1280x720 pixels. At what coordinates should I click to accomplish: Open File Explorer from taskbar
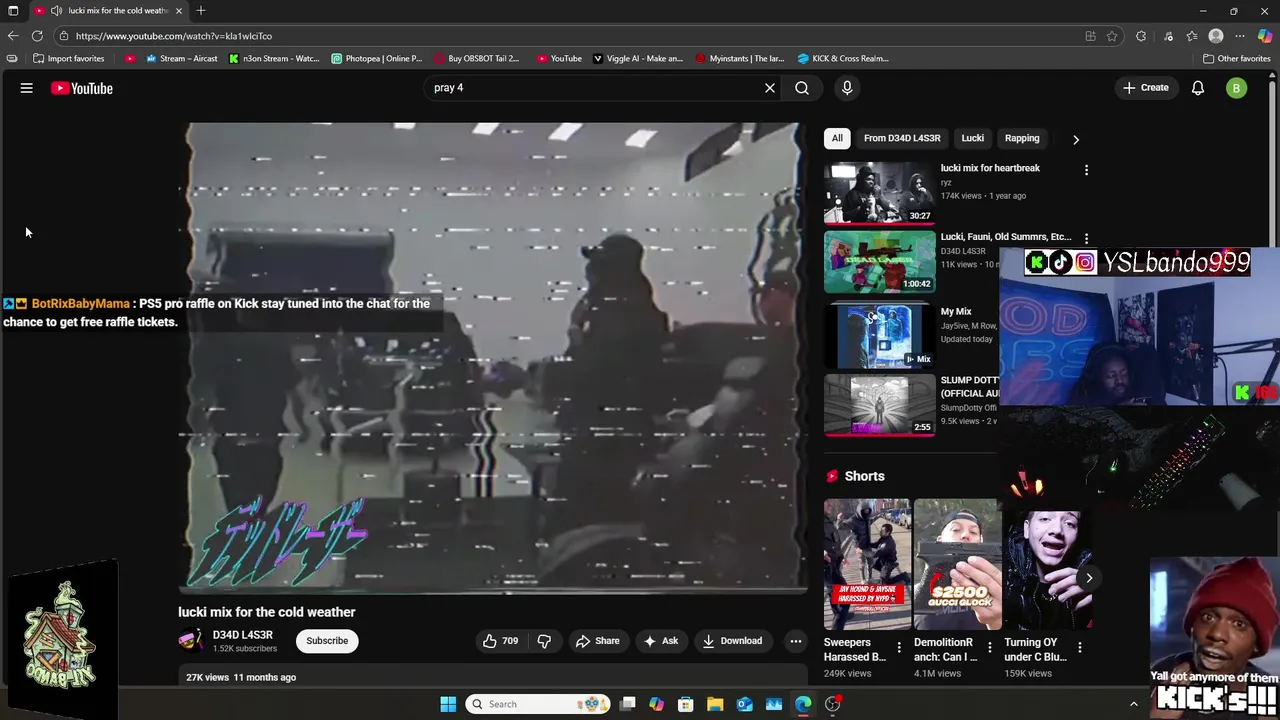715,704
